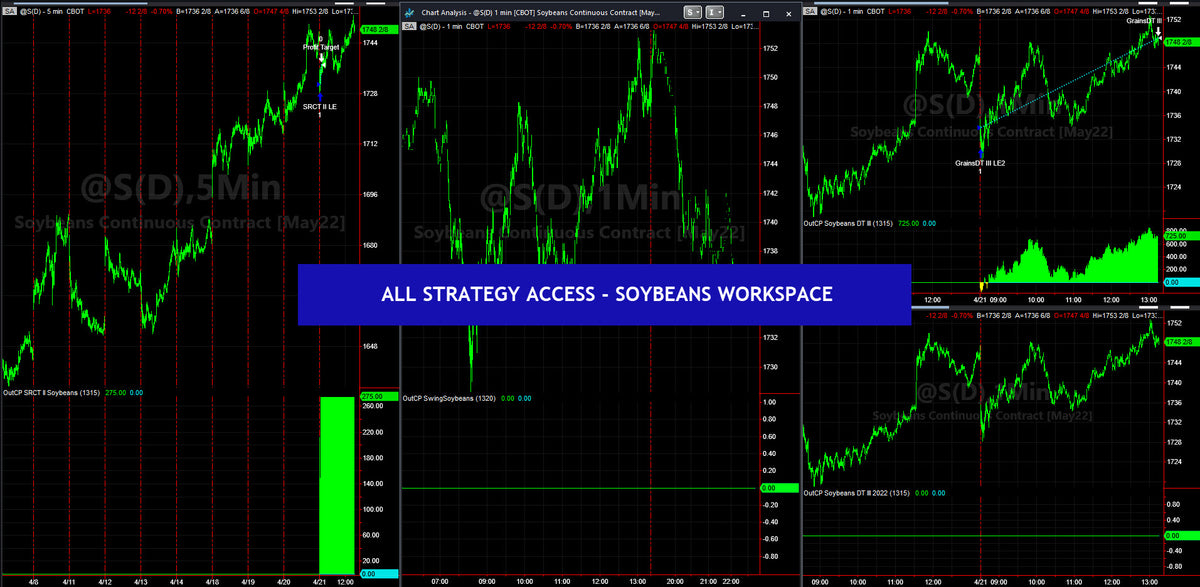Select the OutCP Soybeans DT III (1315) label

[849, 224]
